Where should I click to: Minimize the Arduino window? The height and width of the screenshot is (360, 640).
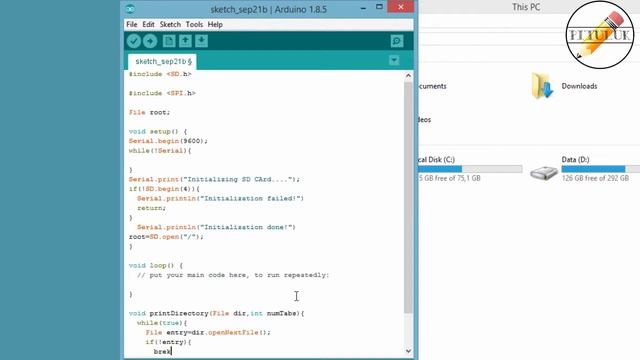tap(363, 7)
